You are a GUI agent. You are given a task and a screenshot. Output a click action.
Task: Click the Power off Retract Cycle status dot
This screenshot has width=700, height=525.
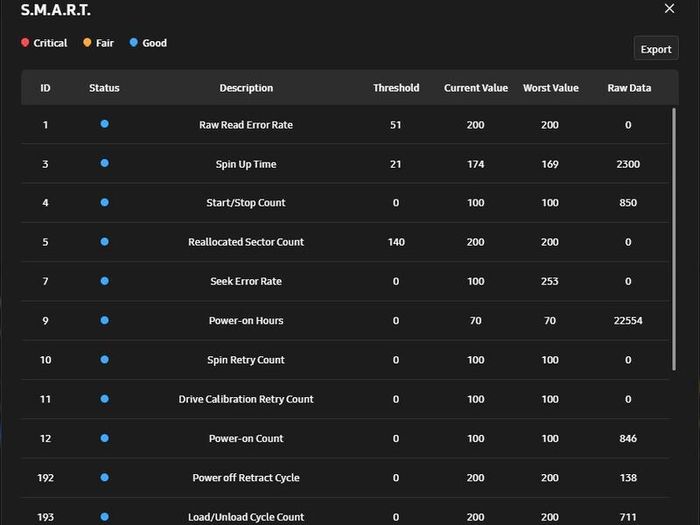pos(104,477)
